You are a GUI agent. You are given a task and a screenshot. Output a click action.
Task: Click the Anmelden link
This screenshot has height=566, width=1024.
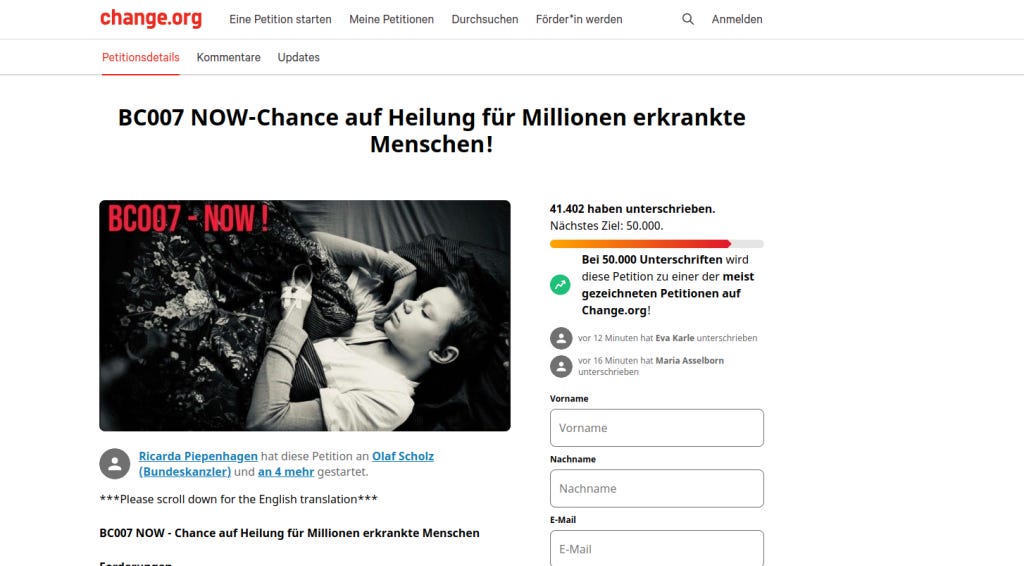click(x=737, y=20)
